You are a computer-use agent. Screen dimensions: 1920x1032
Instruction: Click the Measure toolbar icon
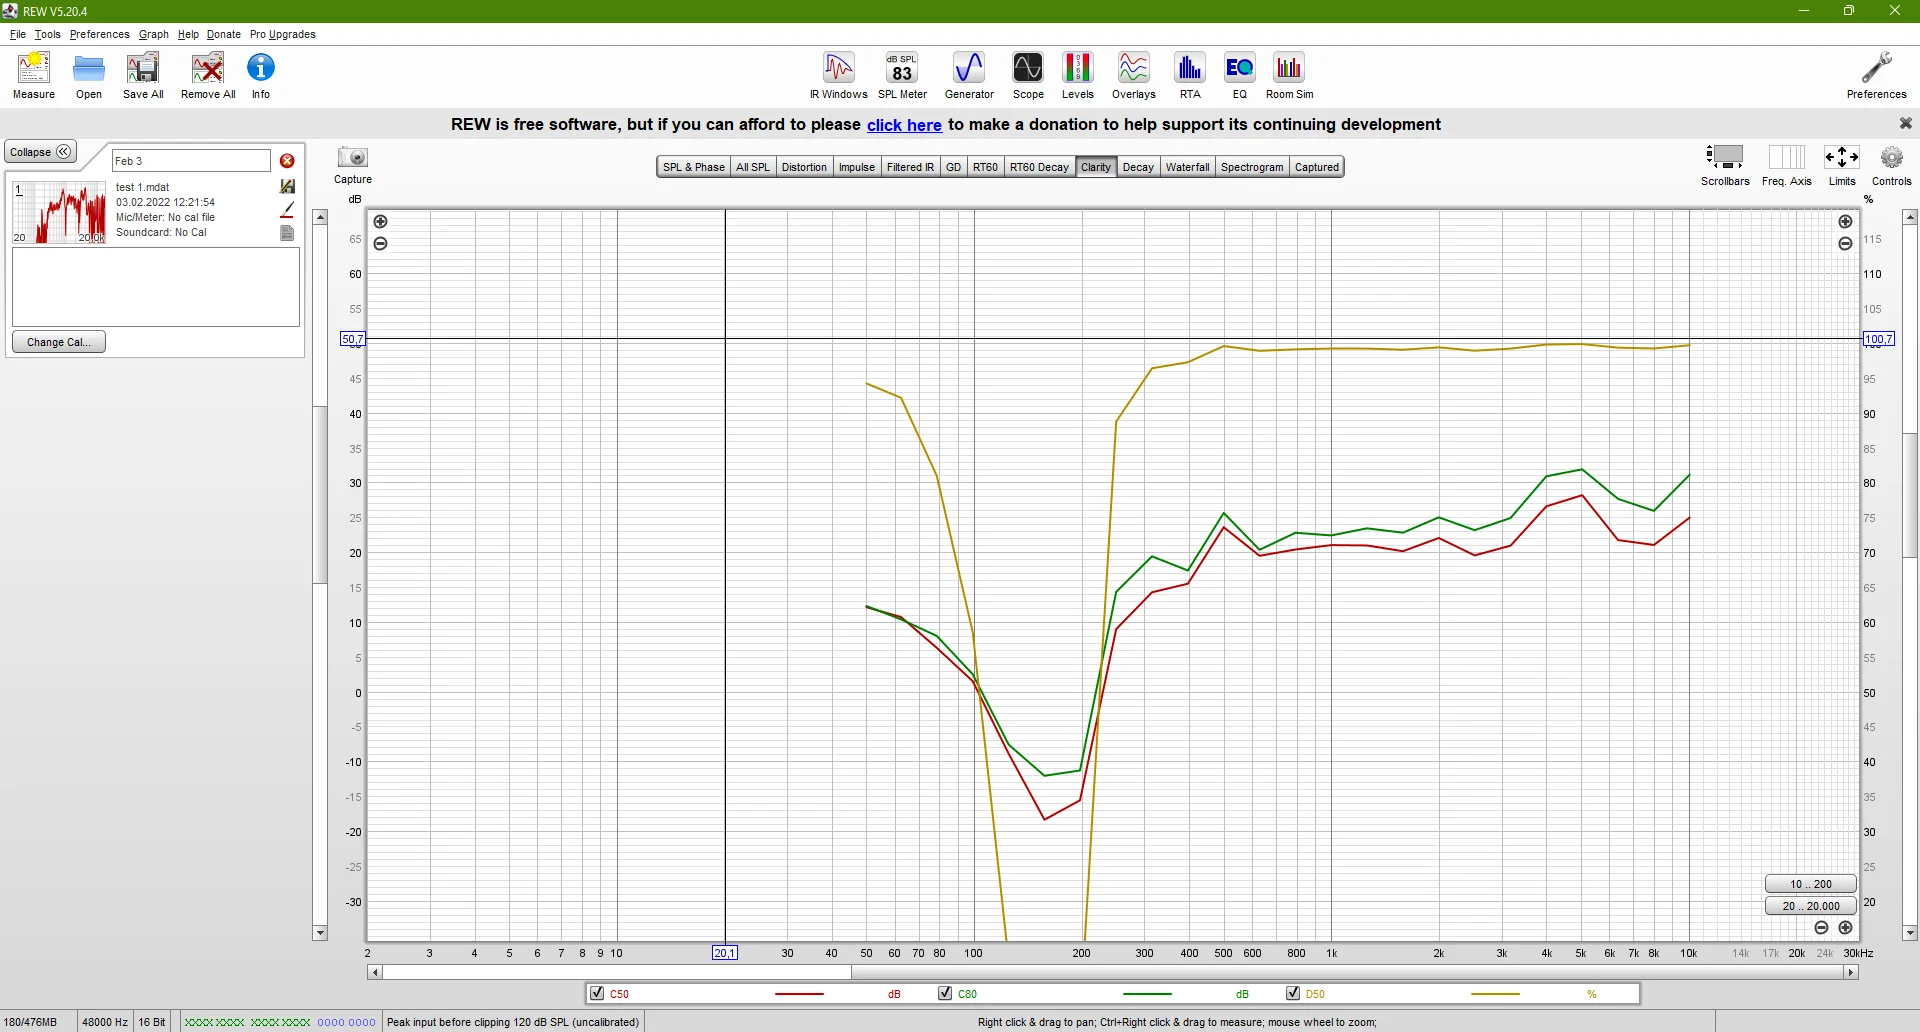34,75
